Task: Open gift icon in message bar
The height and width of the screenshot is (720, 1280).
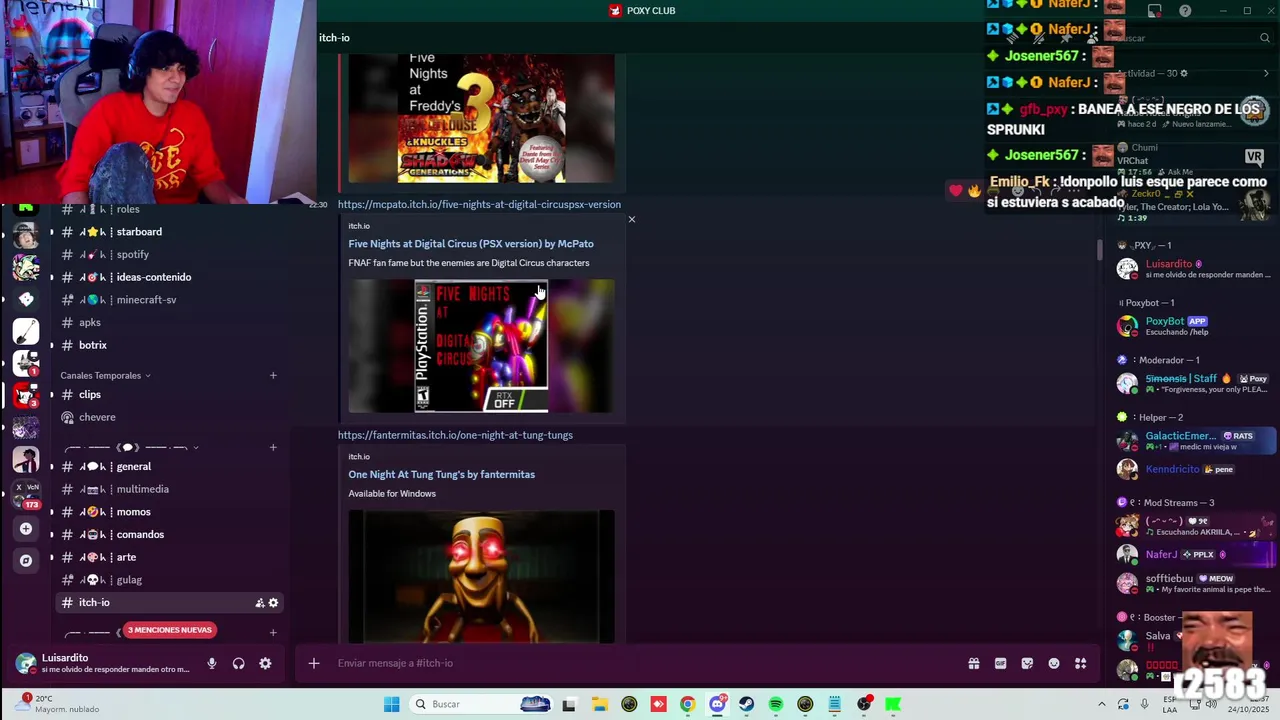Action: click(973, 663)
